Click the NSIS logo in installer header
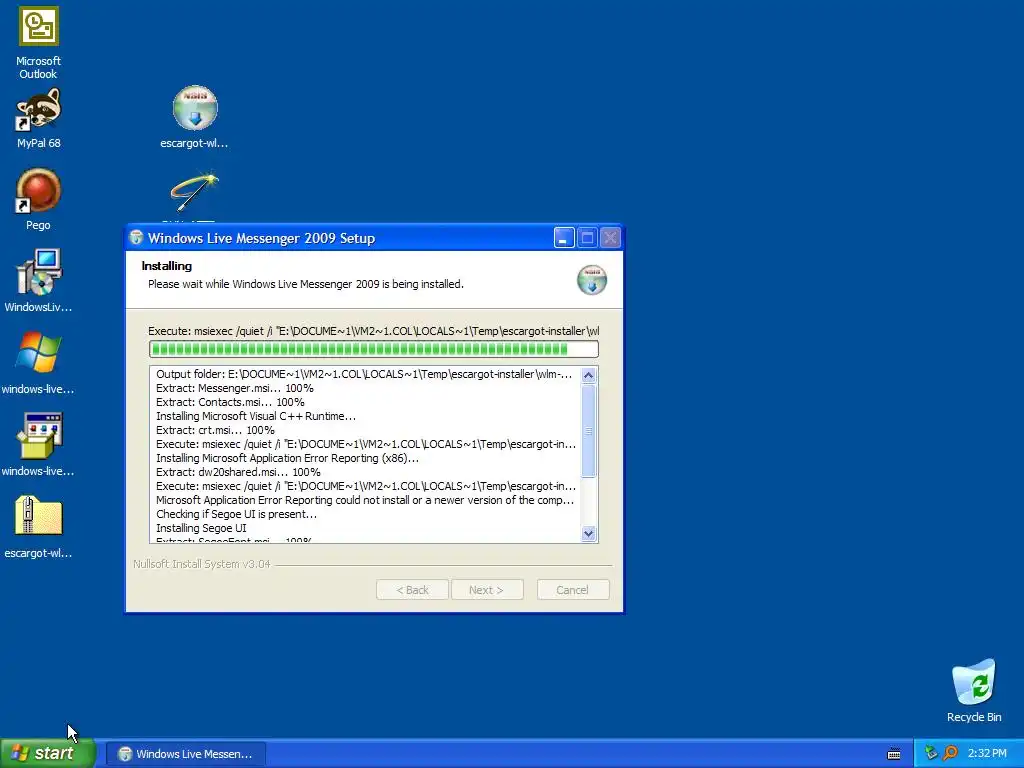This screenshot has height=768, width=1024. pos(592,280)
